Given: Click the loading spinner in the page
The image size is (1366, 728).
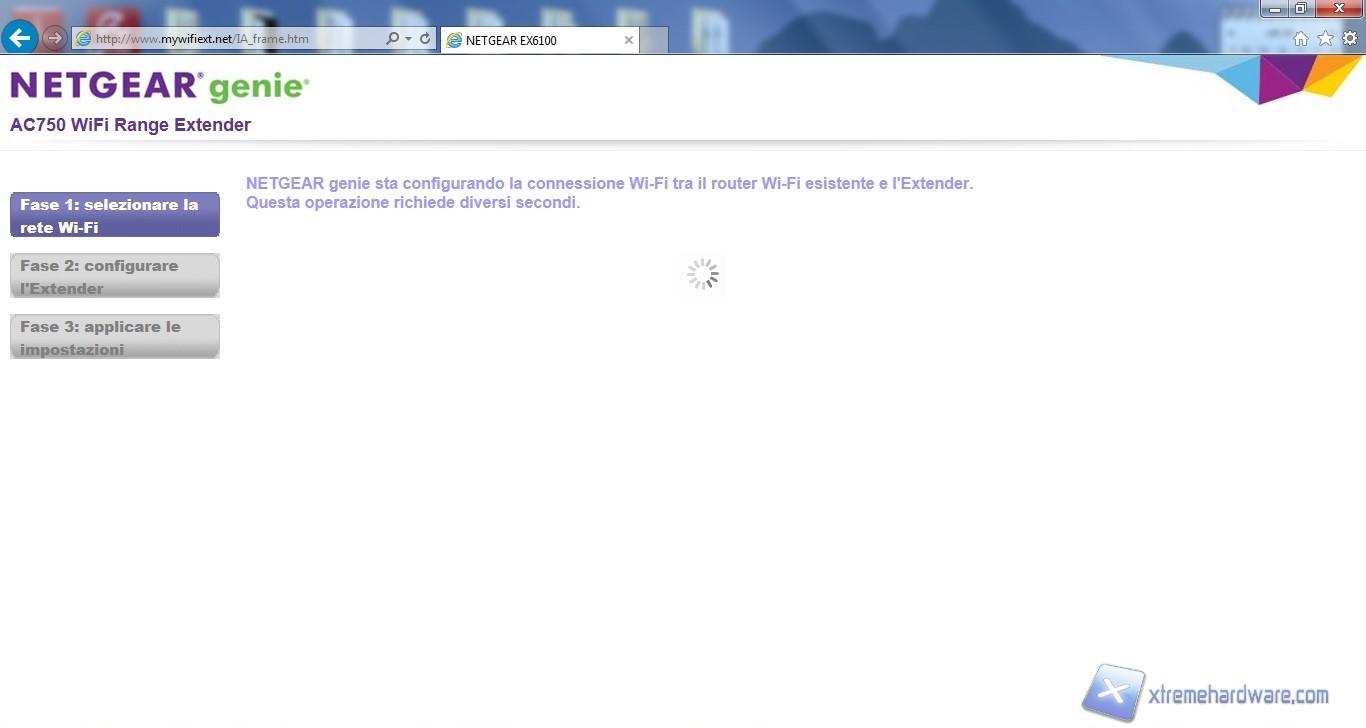Looking at the screenshot, I should [x=703, y=274].
